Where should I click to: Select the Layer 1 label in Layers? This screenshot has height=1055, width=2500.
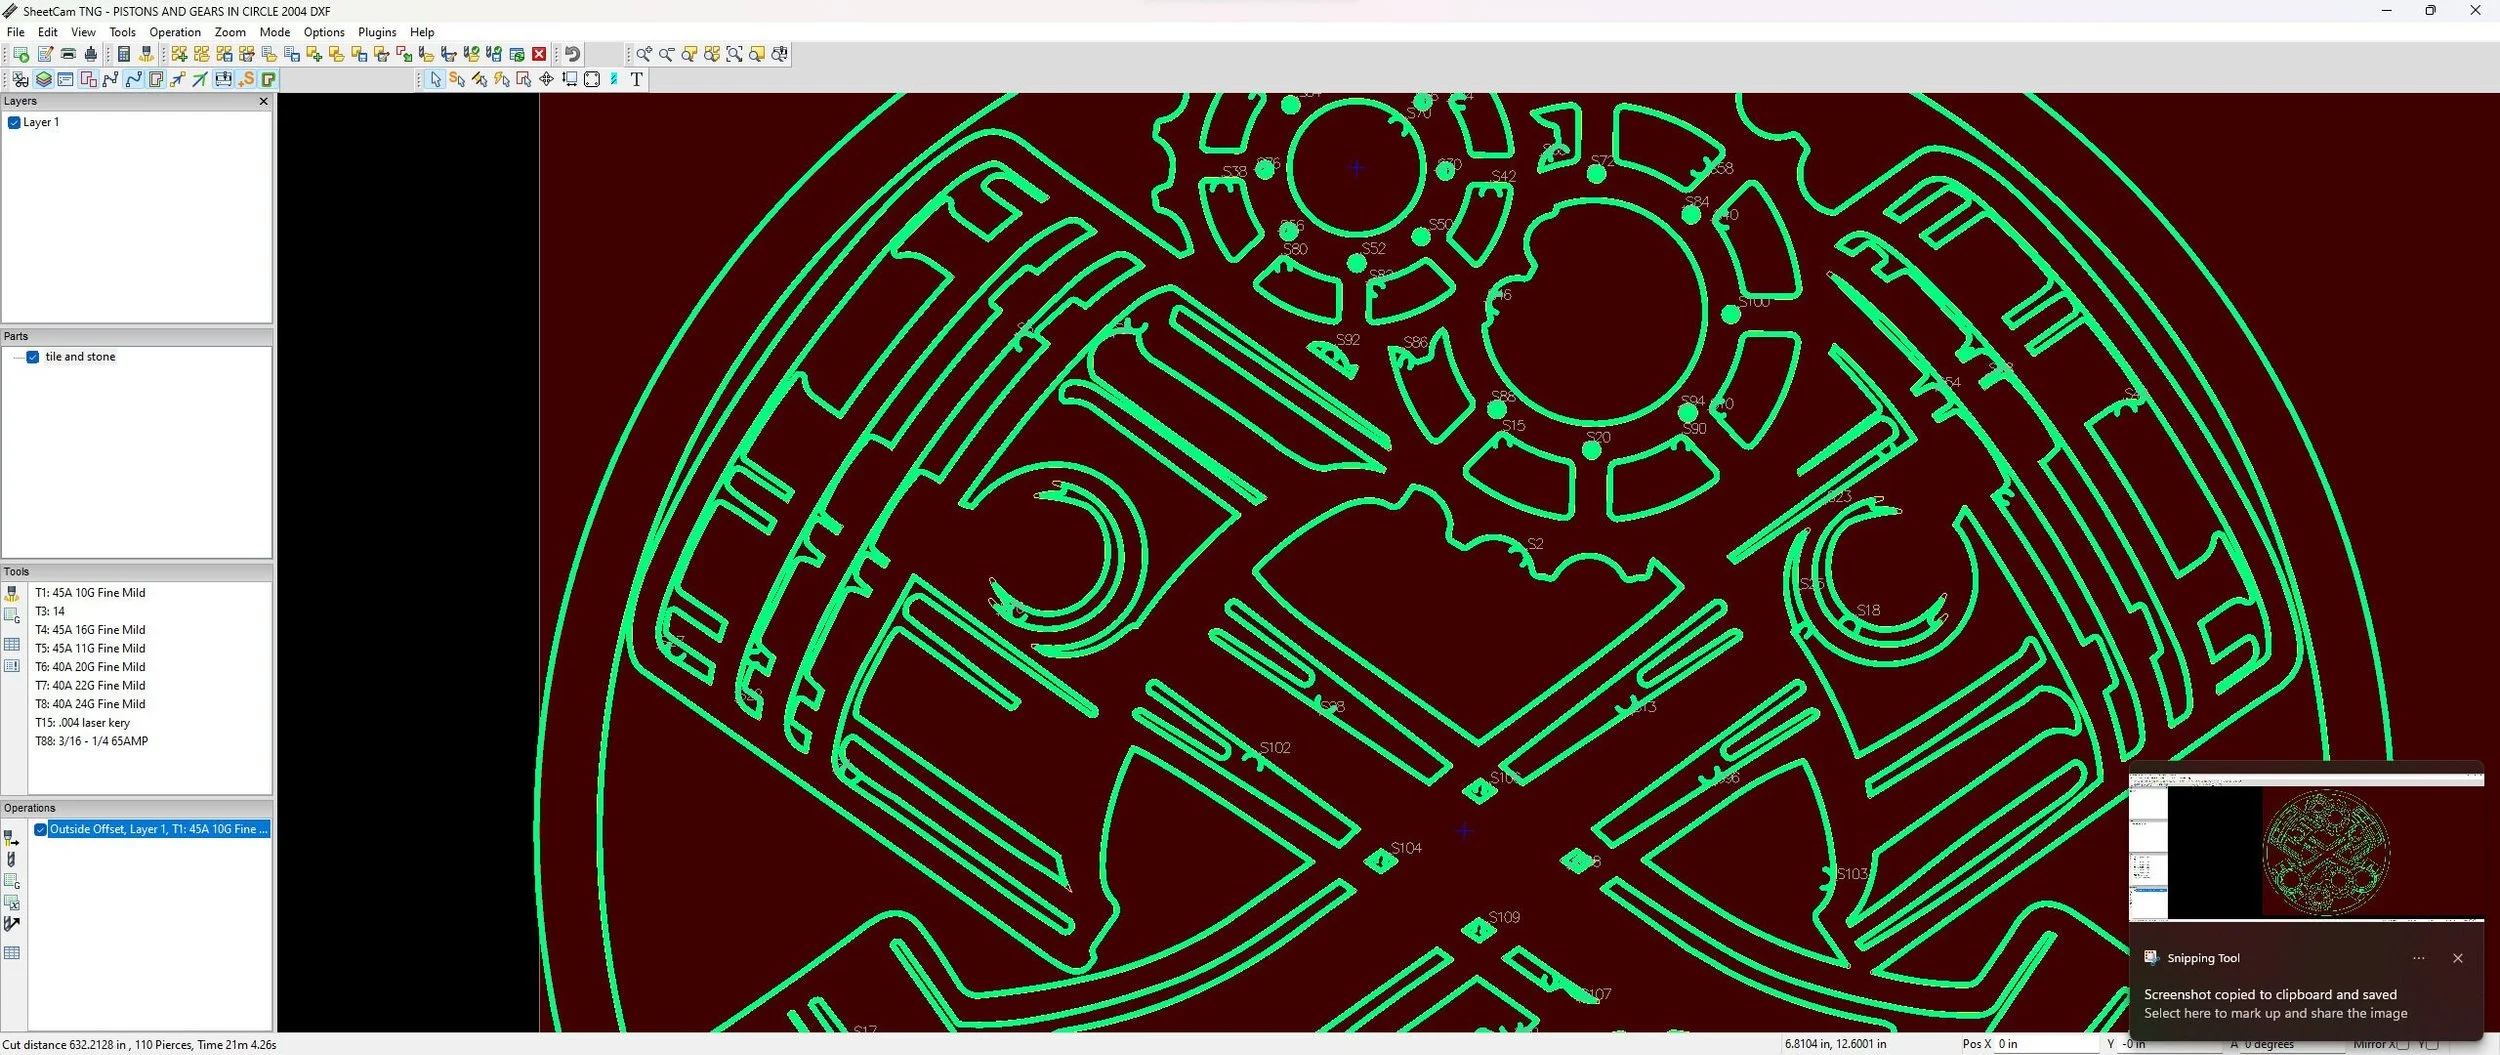tap(41, 122)
